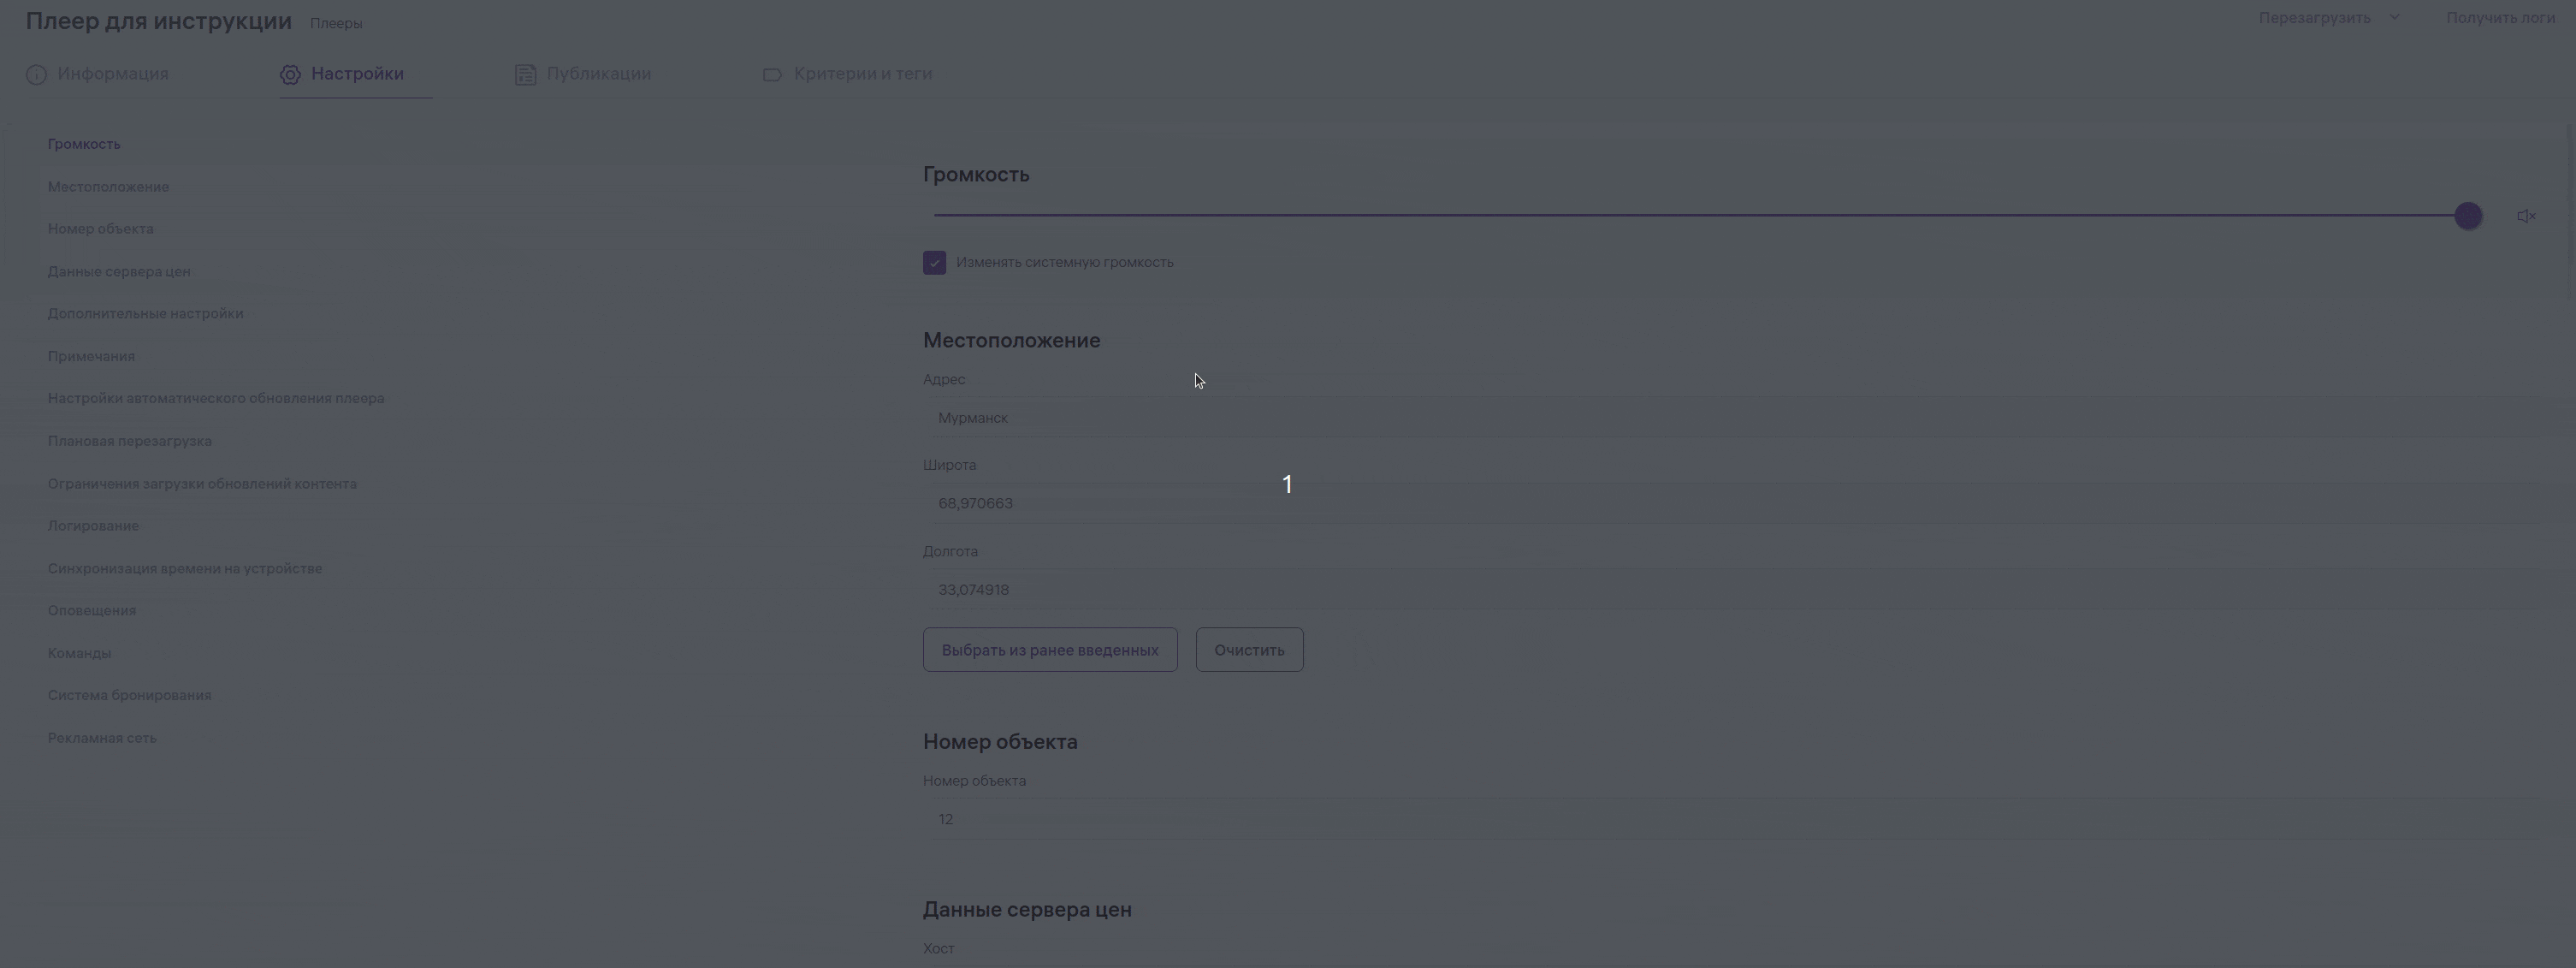
Task: Expand the Перезагрузить dropdown chevron
Action: (x=2394, y=18)
